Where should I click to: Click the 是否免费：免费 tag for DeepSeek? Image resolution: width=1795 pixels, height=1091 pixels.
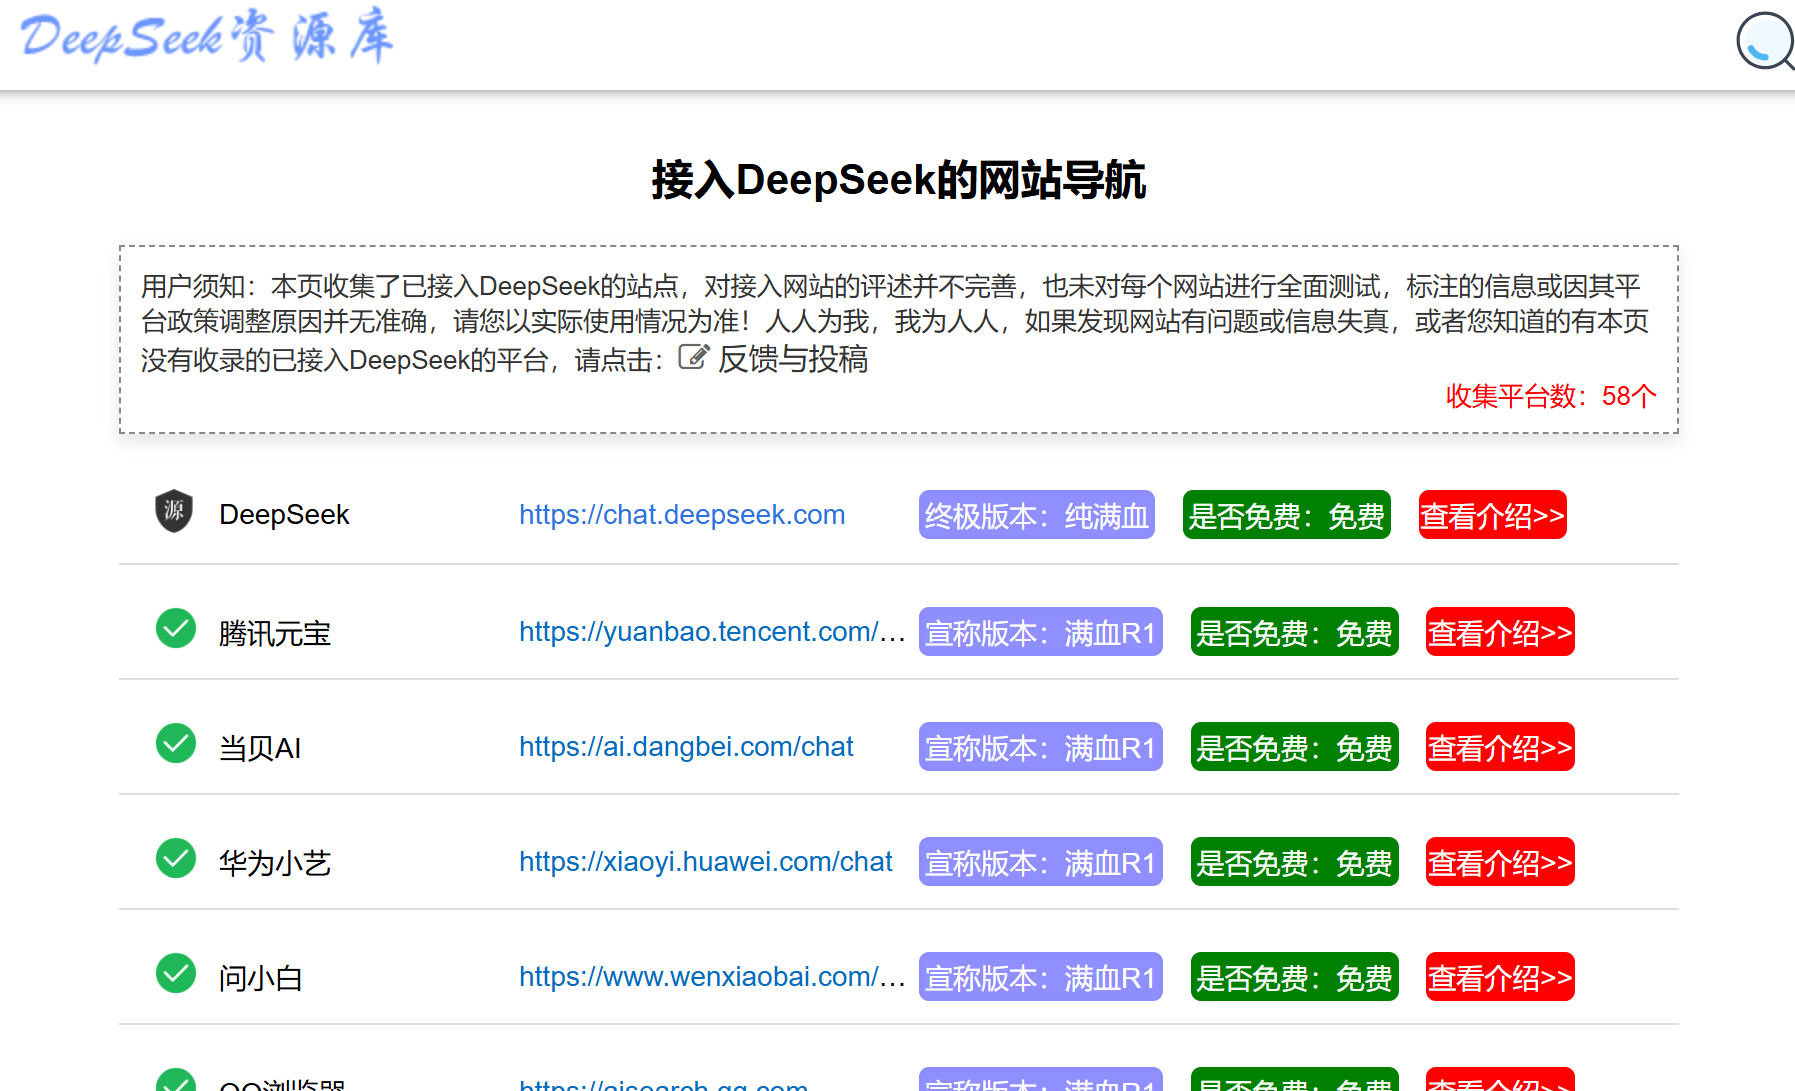[1287, 515]
